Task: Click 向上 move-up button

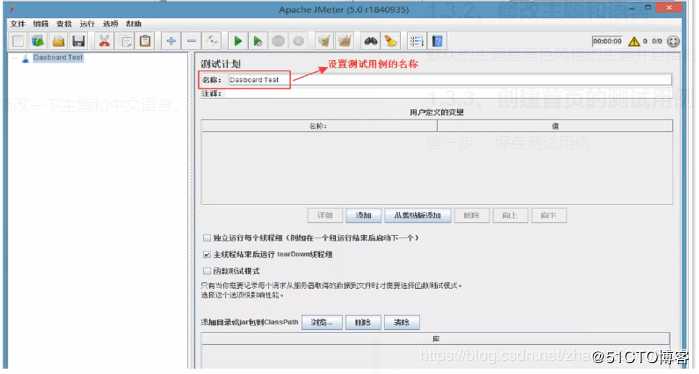Action: tap(510, 216)
